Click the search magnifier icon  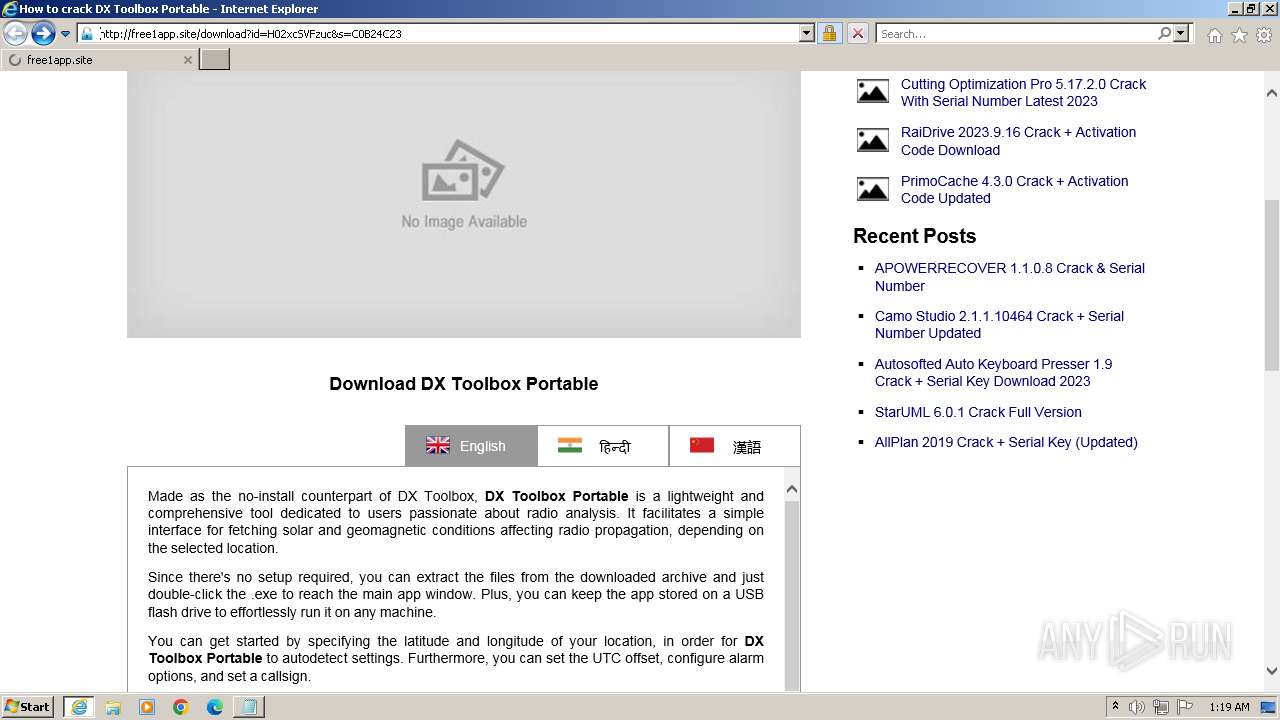pyautogui.click(x=1164, y=33)
